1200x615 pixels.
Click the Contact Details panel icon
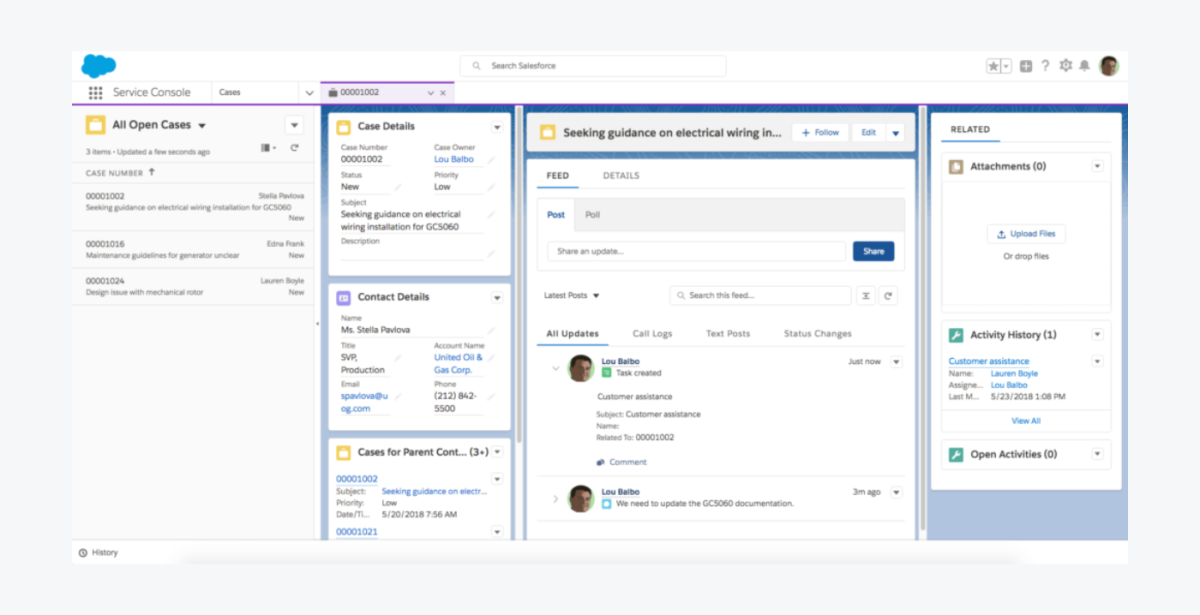tap(343, 297)
